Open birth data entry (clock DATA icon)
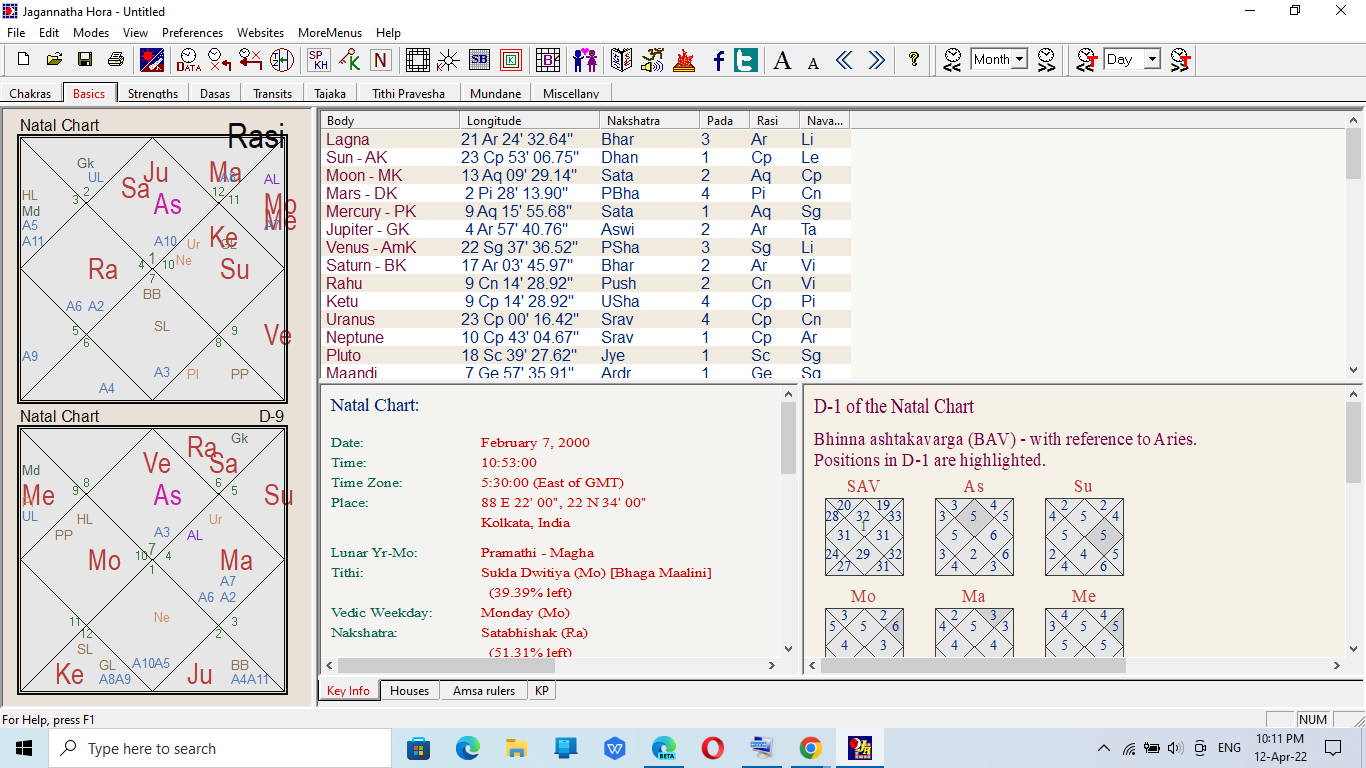 pos(188,60)
